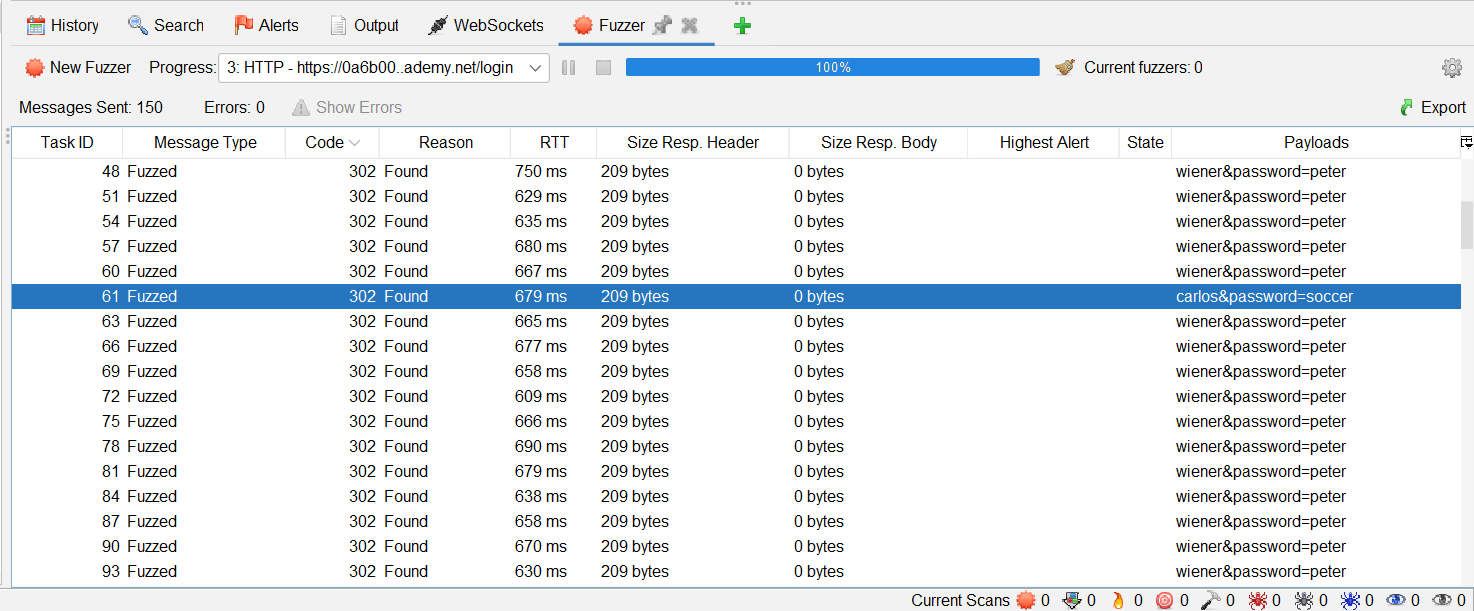Open fuzzer options gear icon

point(1451,68)
